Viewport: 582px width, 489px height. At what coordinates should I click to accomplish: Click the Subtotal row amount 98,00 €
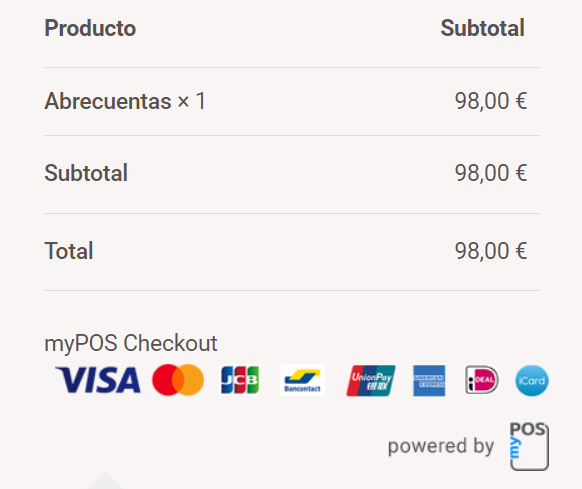tap(491, 173)
